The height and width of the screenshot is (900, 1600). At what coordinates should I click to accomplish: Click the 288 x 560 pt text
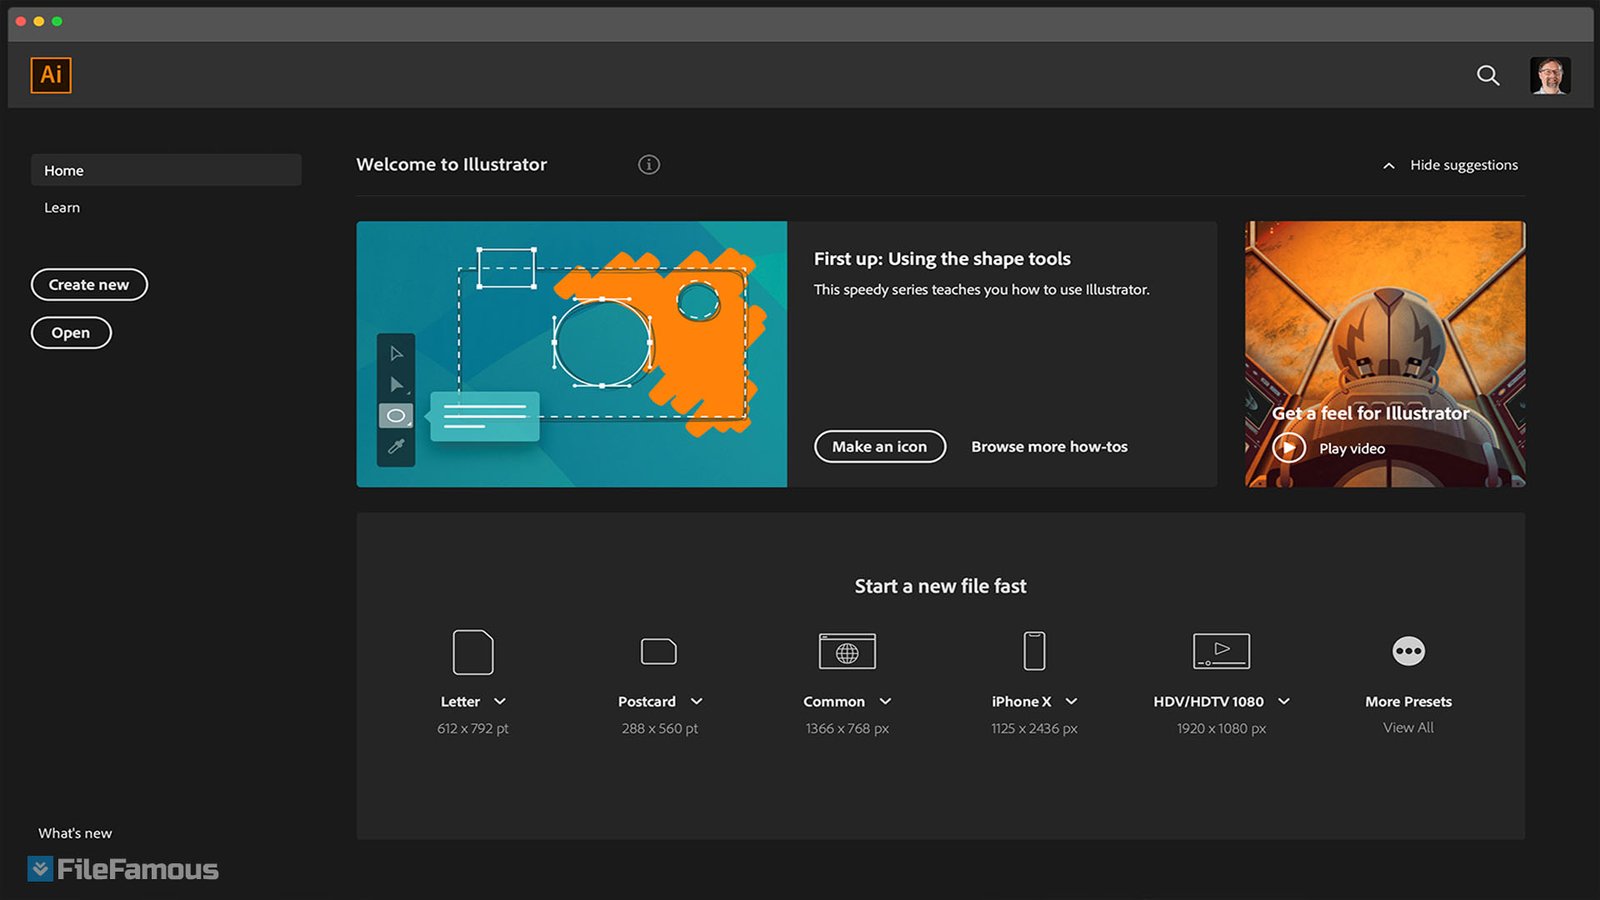660,728
